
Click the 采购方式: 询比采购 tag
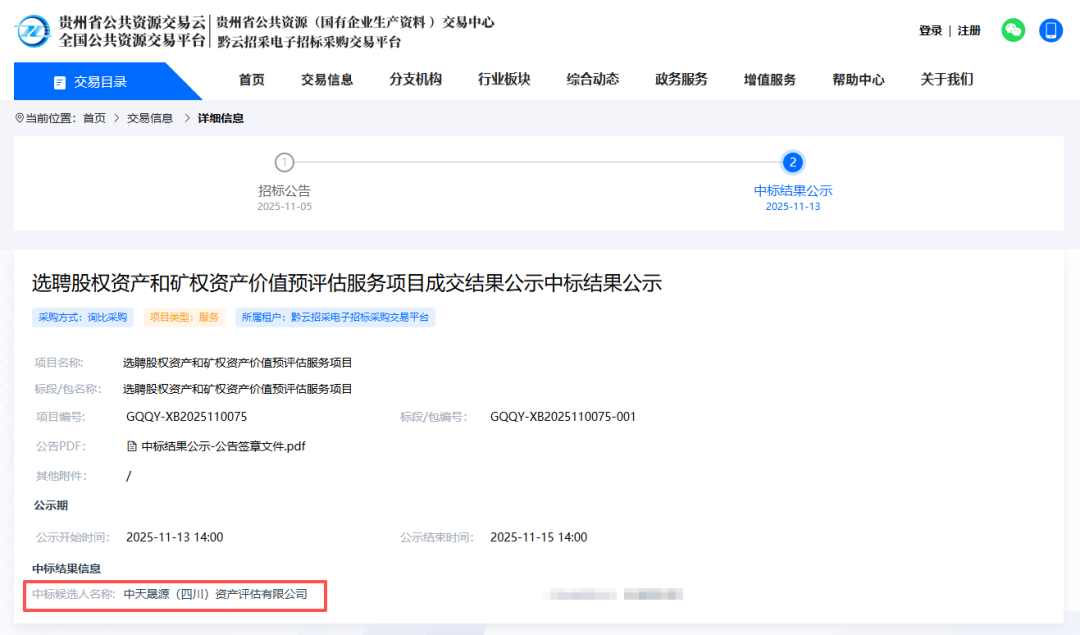click(x=82, y=317)
